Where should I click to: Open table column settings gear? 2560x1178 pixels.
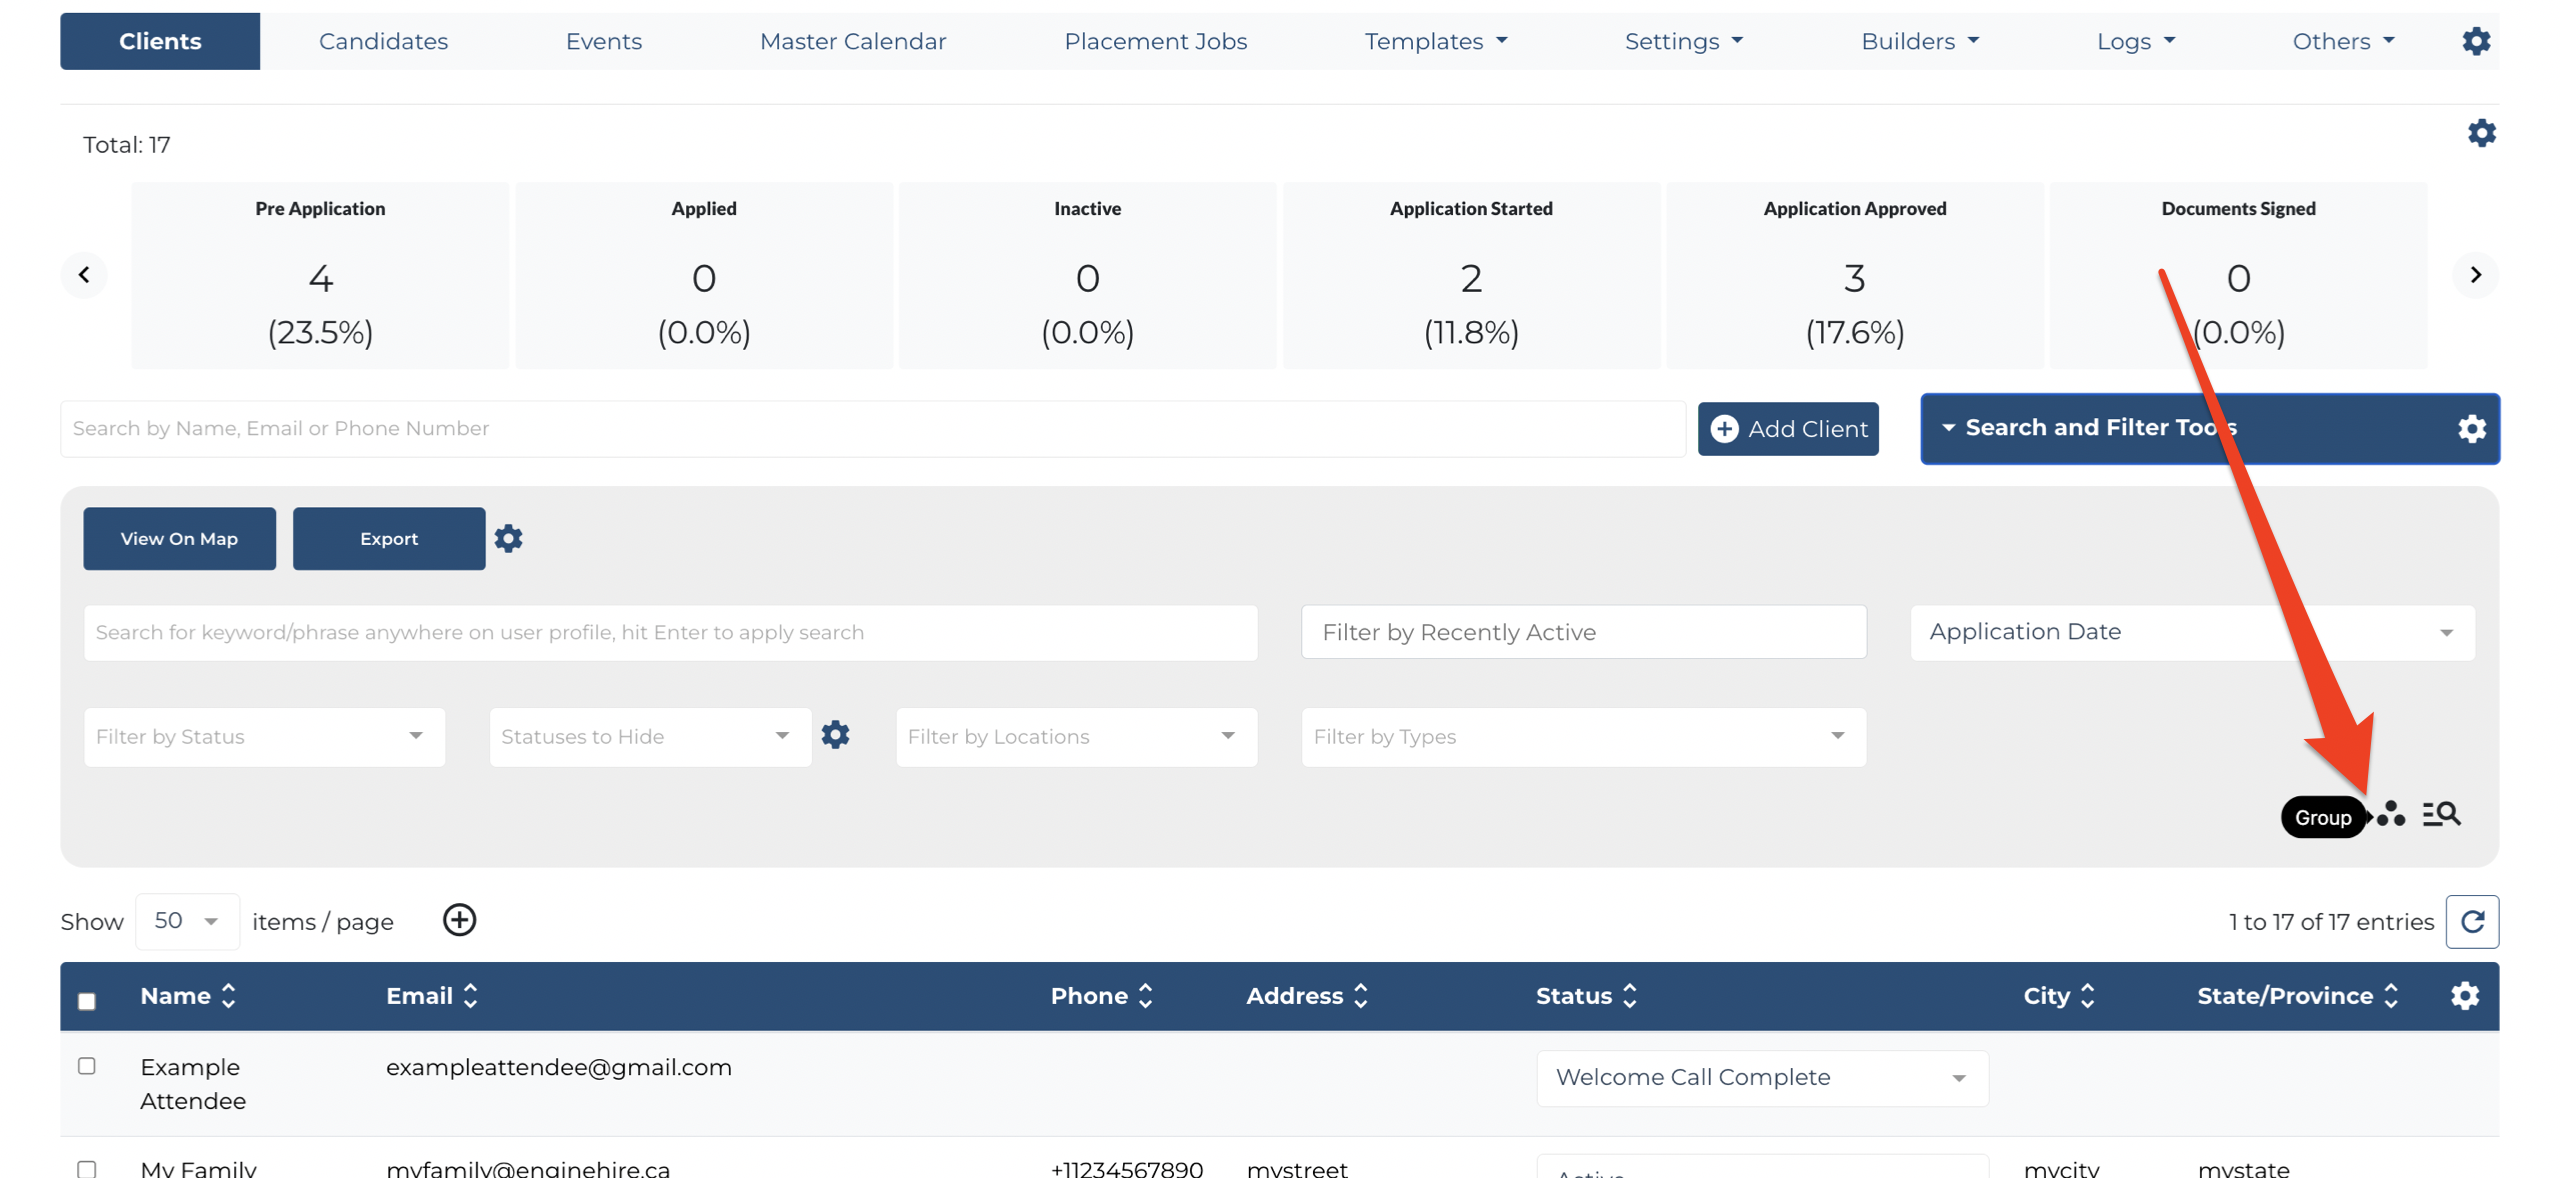2464,995
